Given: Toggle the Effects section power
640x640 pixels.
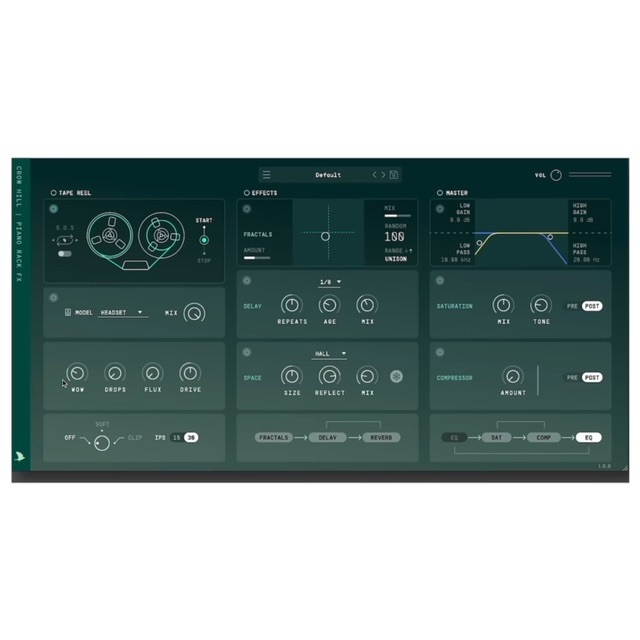Looking at the screenshot, I should click(x=247, y=193).
